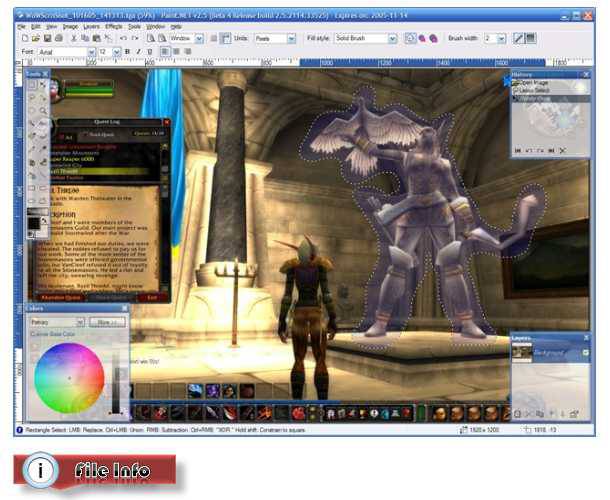Toggle the rulers button
This screenshot has height=500, width=610.
coord(225,38)
